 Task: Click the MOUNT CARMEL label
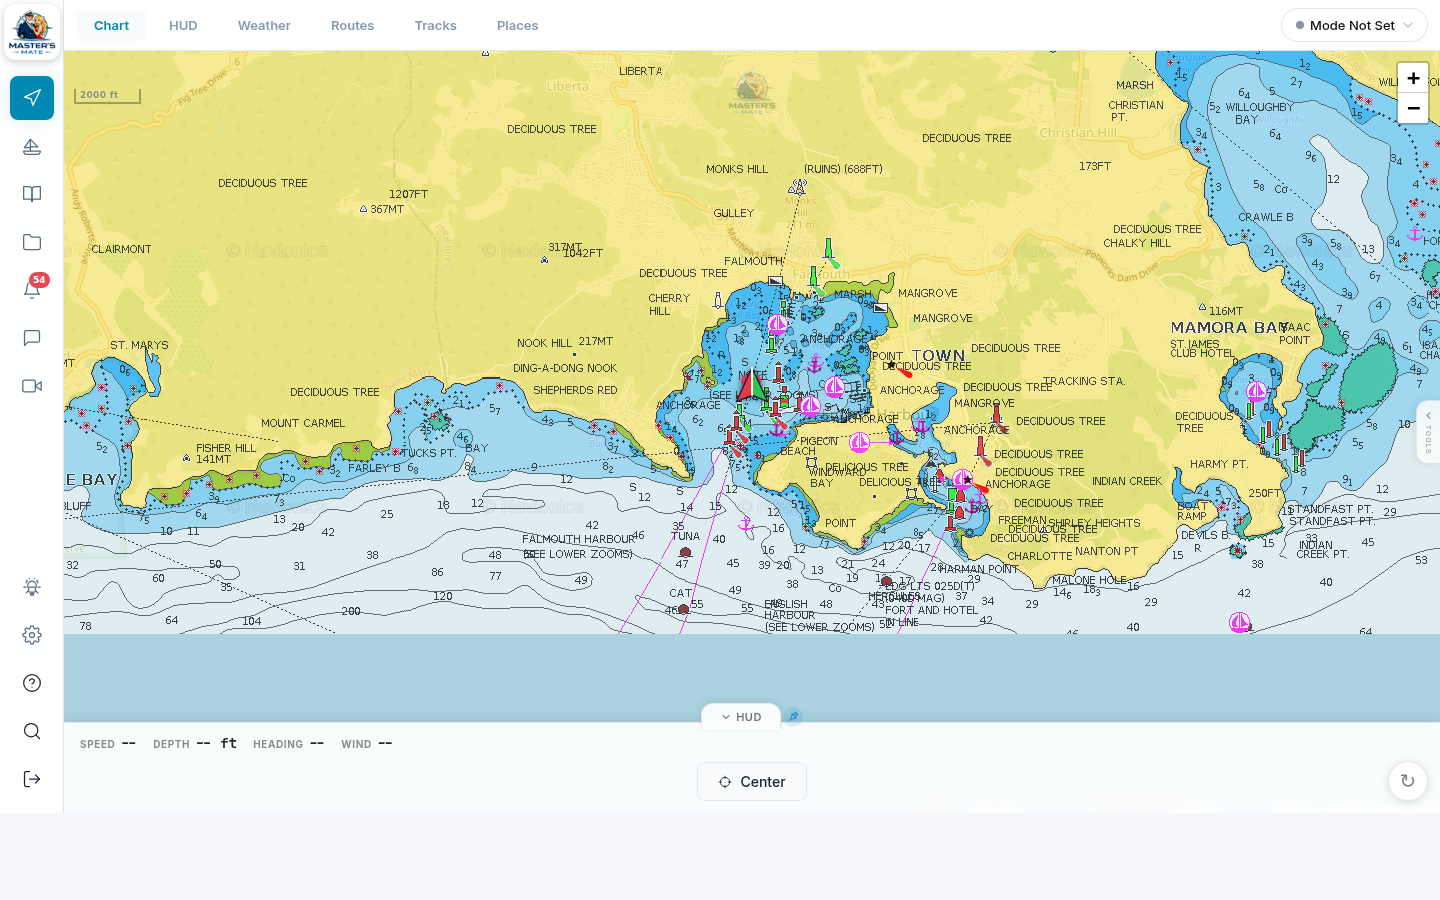[303, 423]
